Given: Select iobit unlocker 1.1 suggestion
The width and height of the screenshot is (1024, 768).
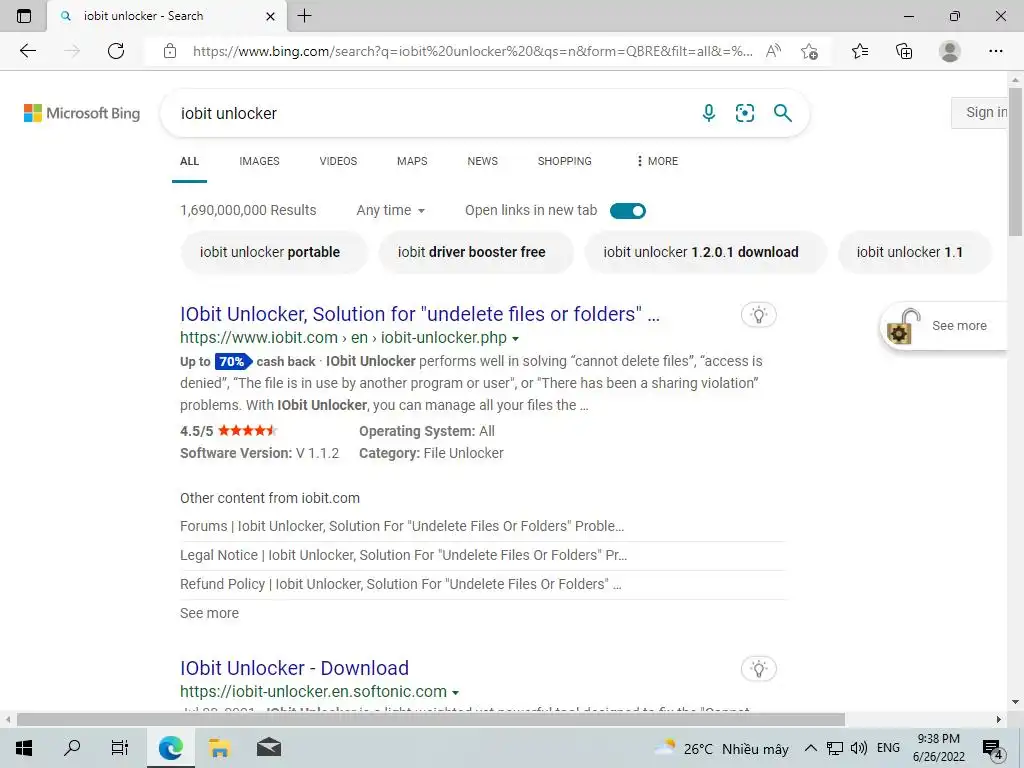Looking at the screenshot, I should click(914, 252).
